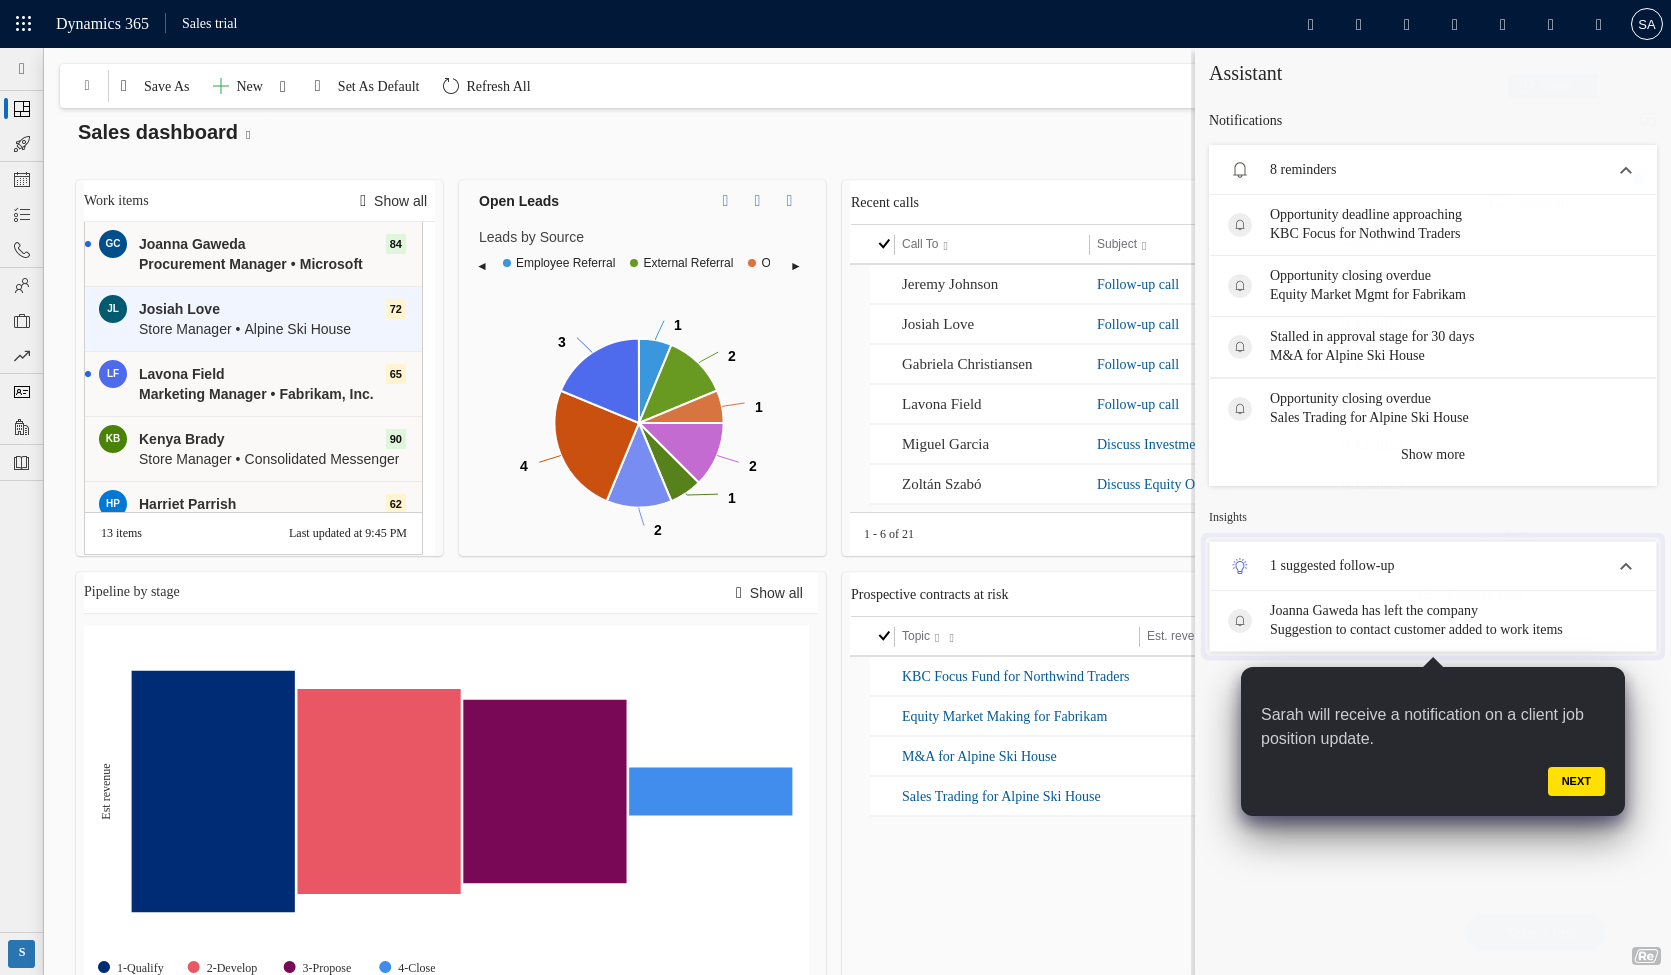
Task: Open the building Accounts sidebar icon
Action: point(22,427)
